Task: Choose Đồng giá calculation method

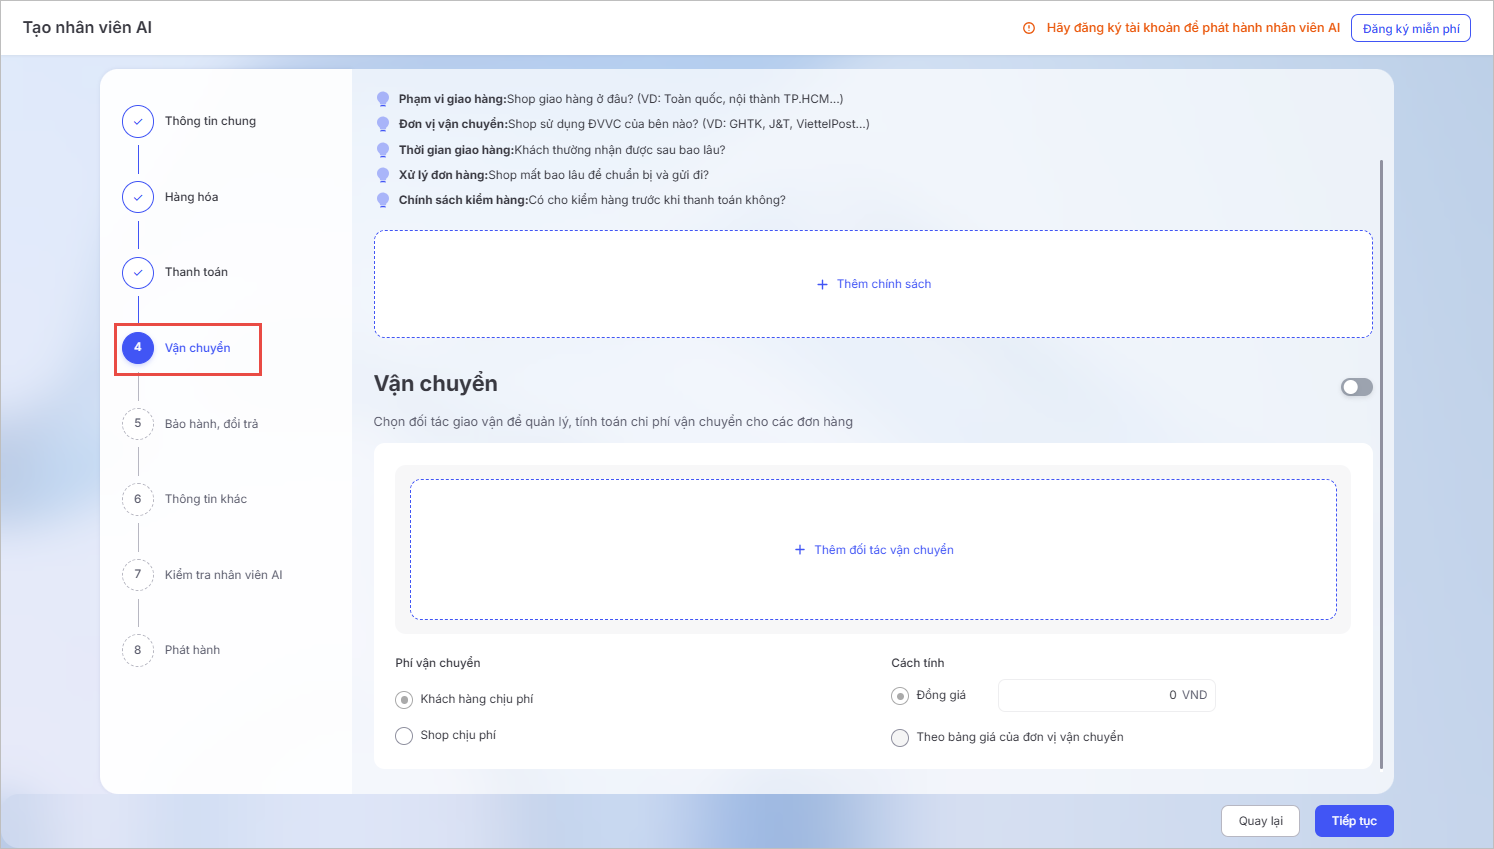Action: 900,696
